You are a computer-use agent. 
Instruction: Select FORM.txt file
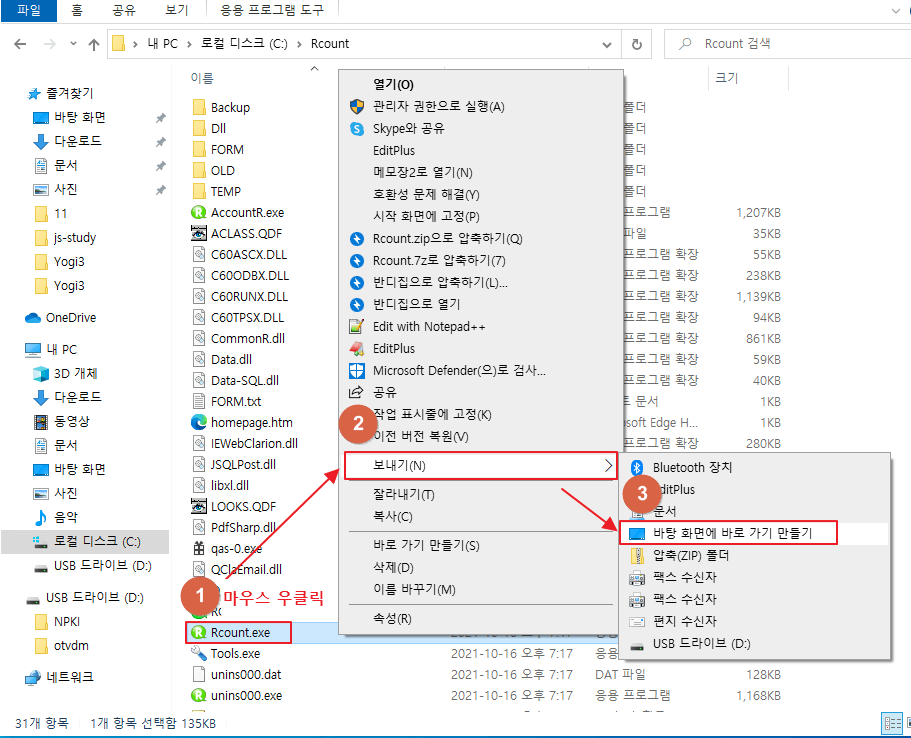[x=236, y=402]
